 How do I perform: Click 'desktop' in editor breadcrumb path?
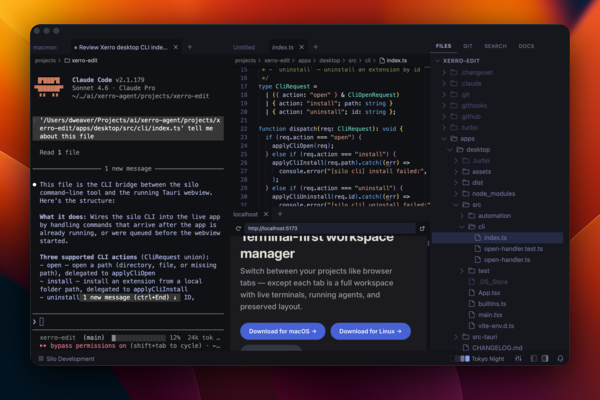[x=329, y=60]
